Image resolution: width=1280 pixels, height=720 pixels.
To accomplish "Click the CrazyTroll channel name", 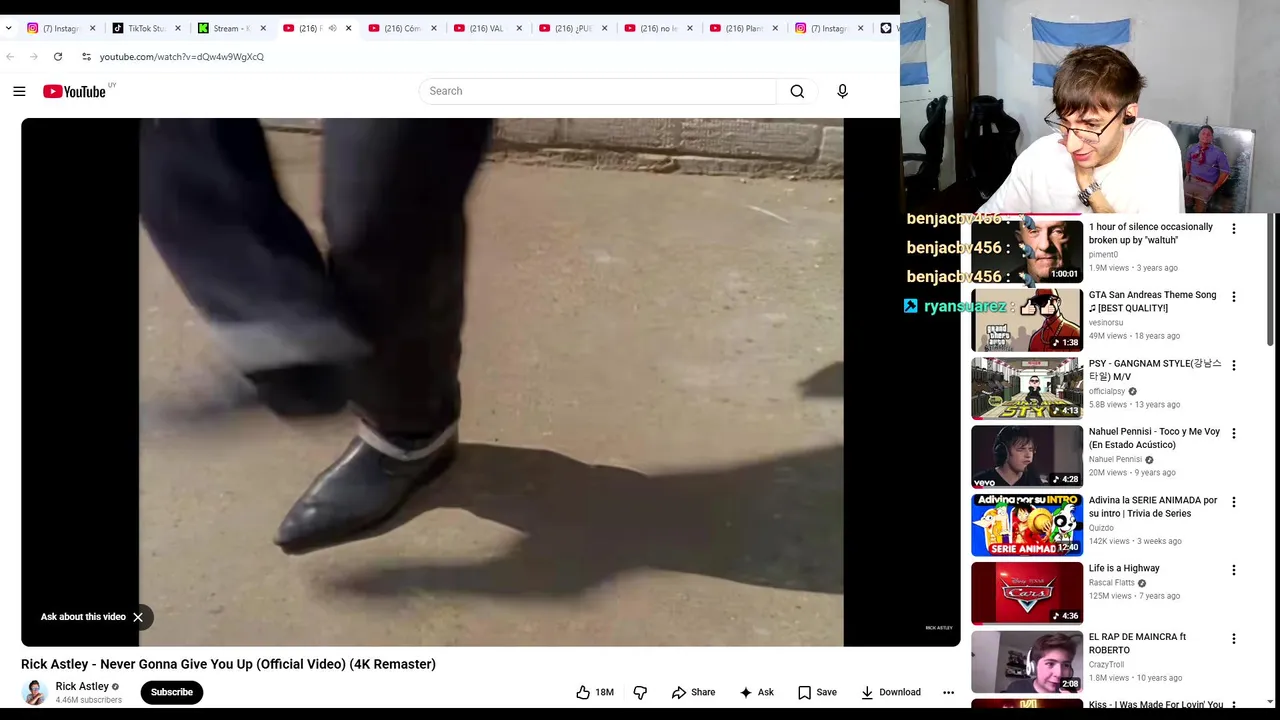I will click(x=1107, y=664).
